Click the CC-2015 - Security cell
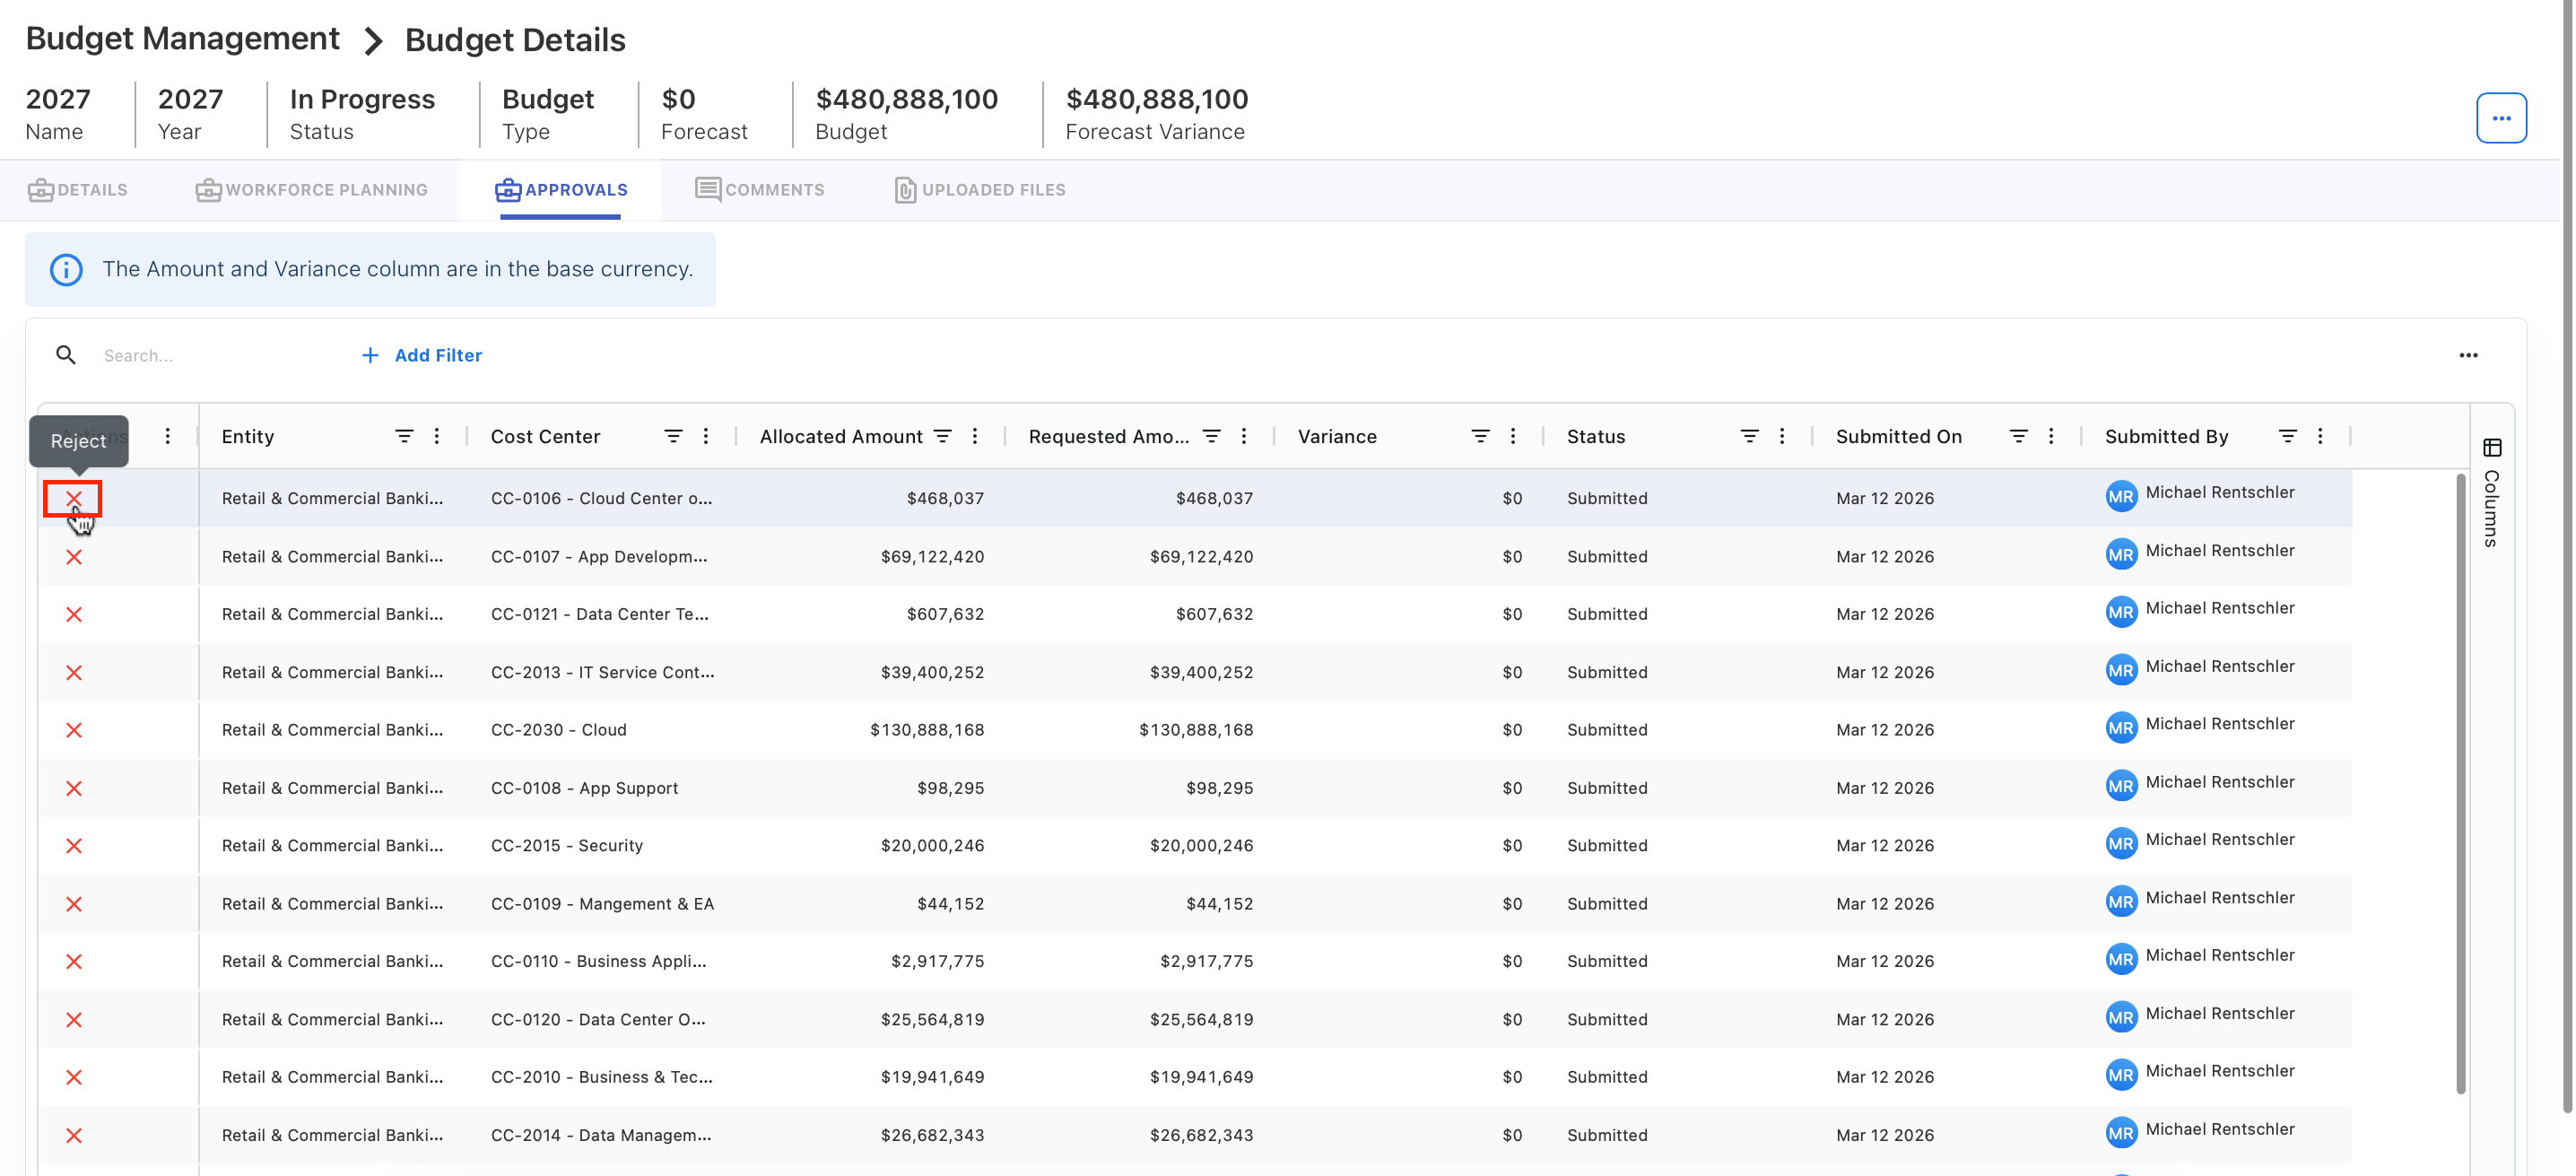 (x=566, y=846)
